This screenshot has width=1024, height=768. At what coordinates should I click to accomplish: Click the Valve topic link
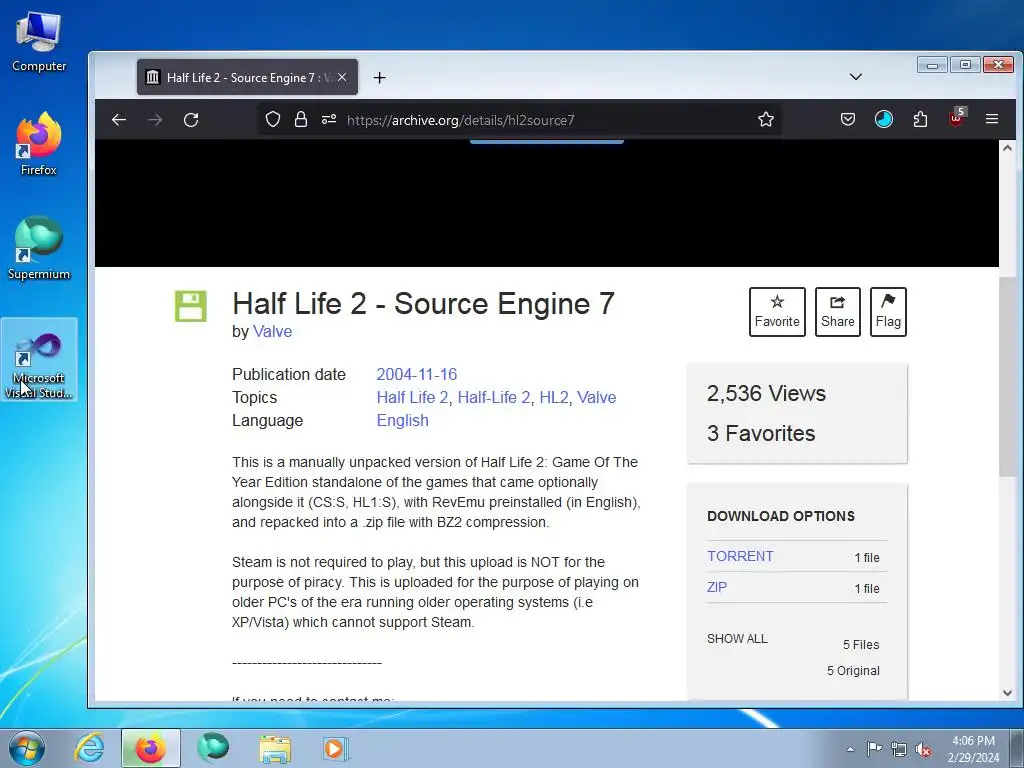click(x=596, y=397)
